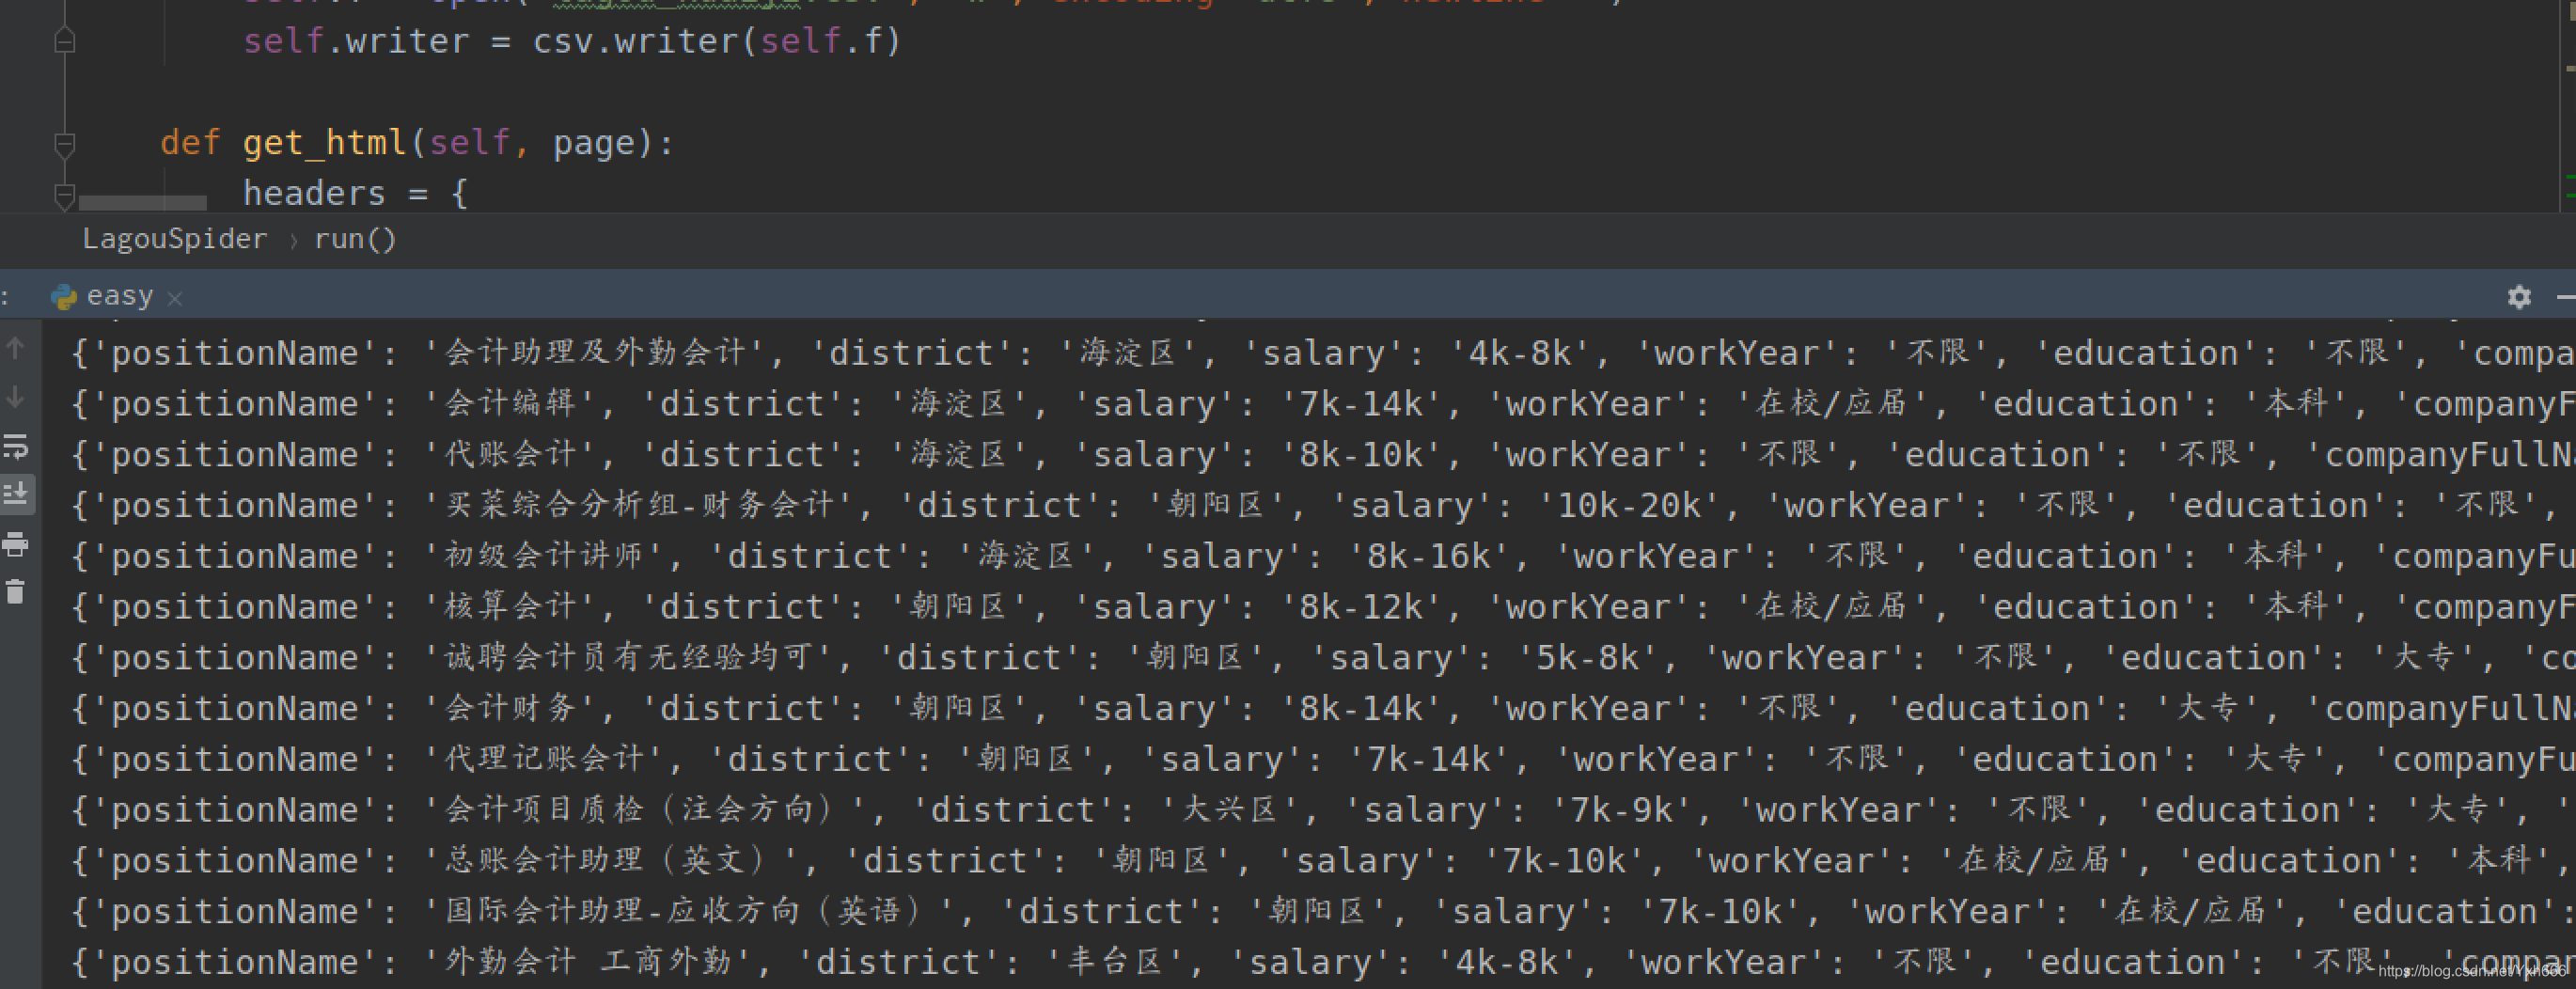2576x989 pixels.
Task: Click district value '丰台区'
Action: coord(1115,961)
